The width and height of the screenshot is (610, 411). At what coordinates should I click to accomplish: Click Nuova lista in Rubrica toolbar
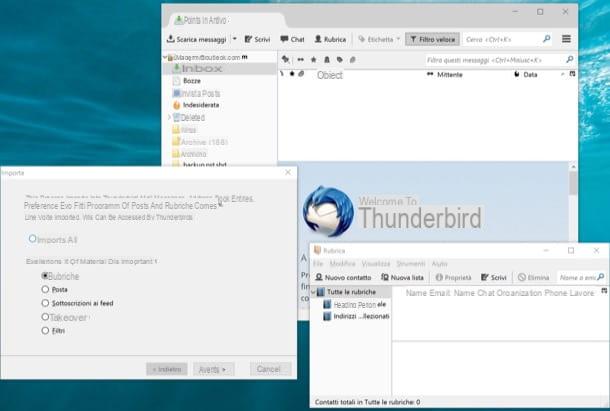click(x=402, y=278)
